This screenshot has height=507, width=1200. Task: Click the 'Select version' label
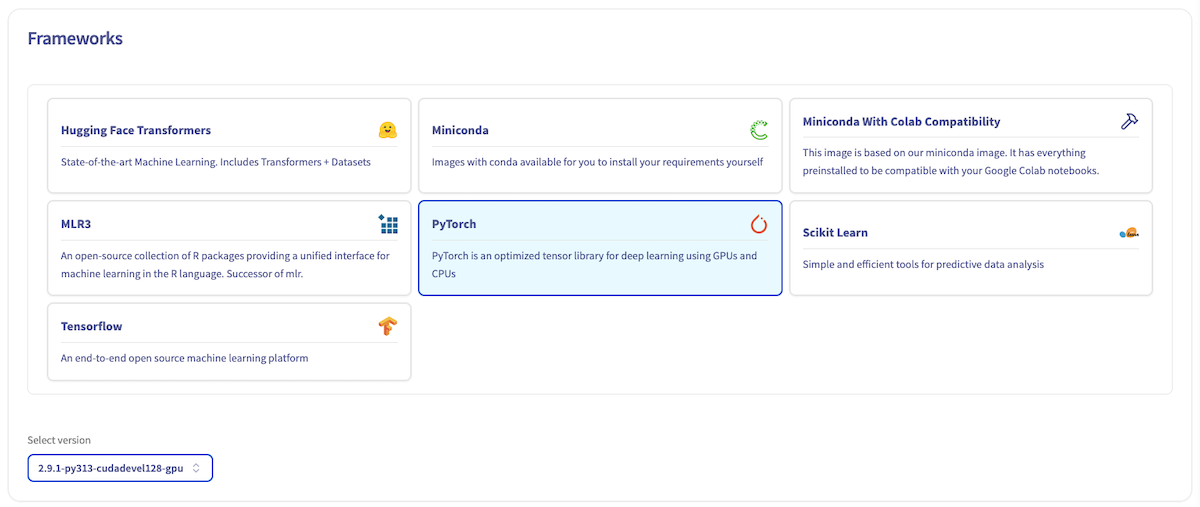pos(59,440)
